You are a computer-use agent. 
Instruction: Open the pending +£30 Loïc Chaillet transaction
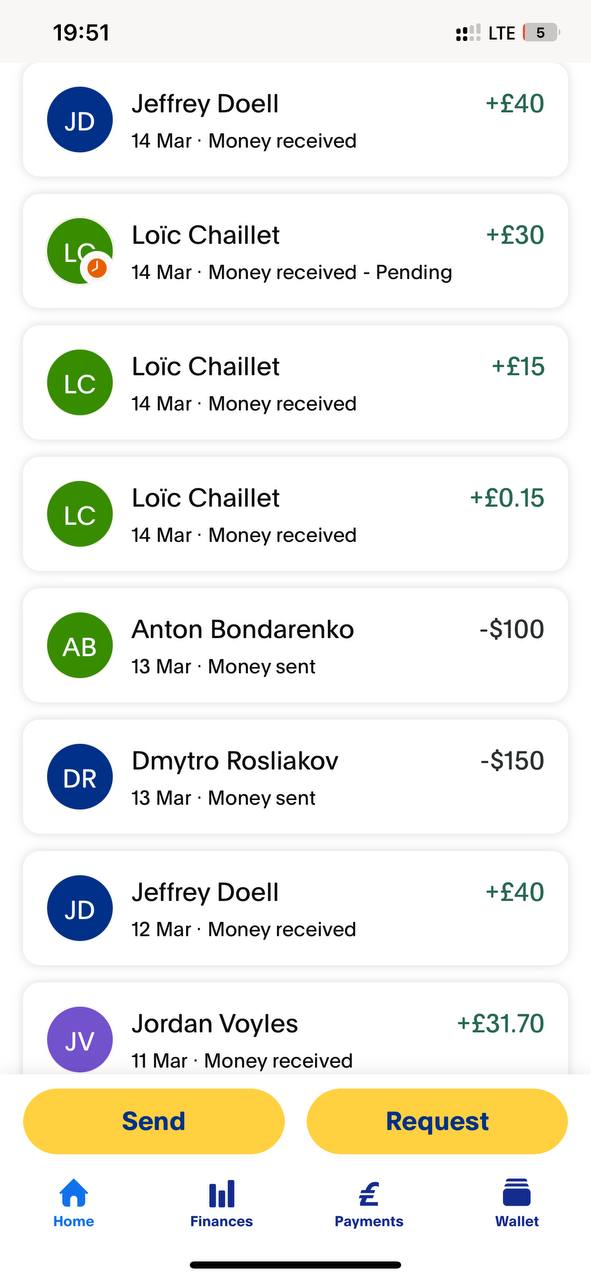point(295,251)
